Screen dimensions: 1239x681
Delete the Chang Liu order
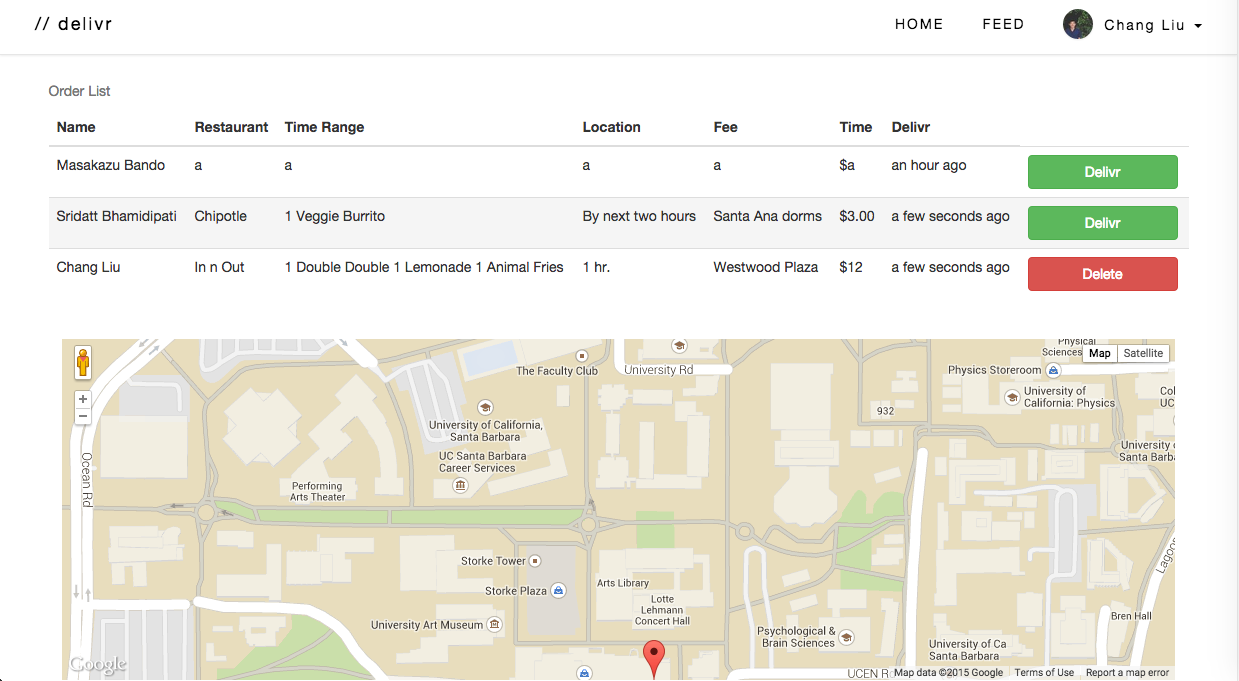point(1102,274)
